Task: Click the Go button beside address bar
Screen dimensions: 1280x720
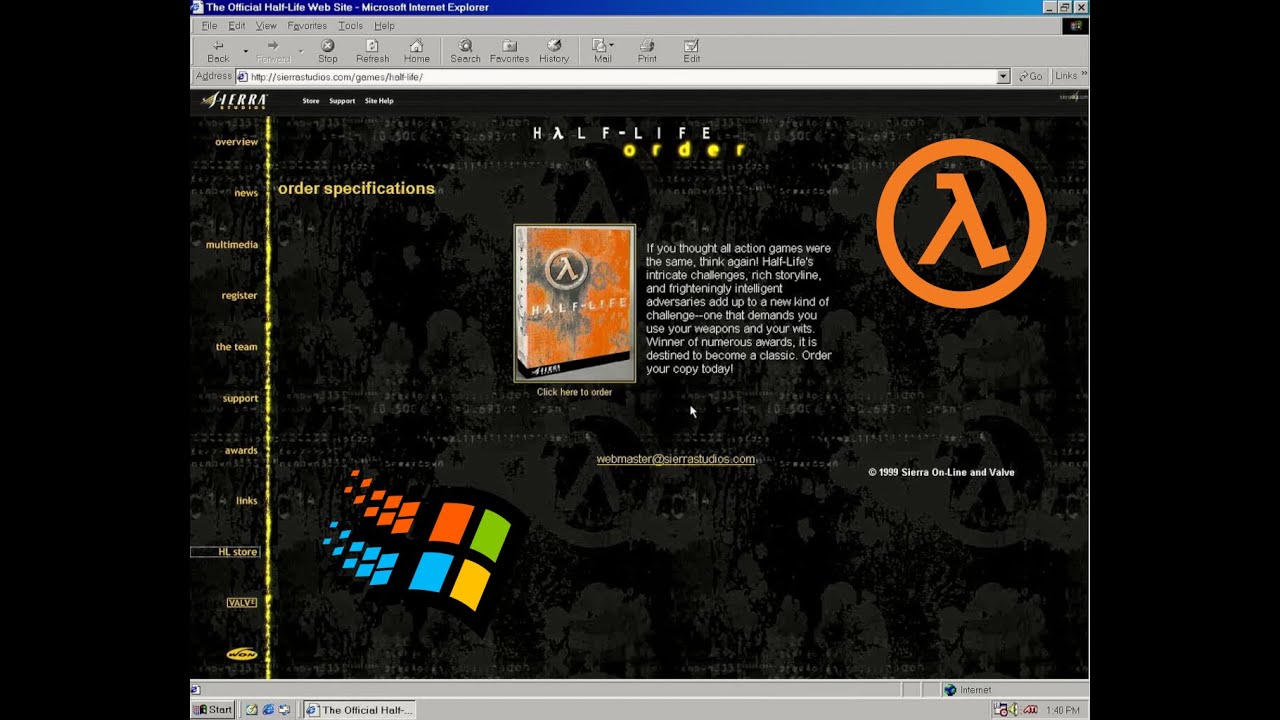Action: click(1030, 77)
